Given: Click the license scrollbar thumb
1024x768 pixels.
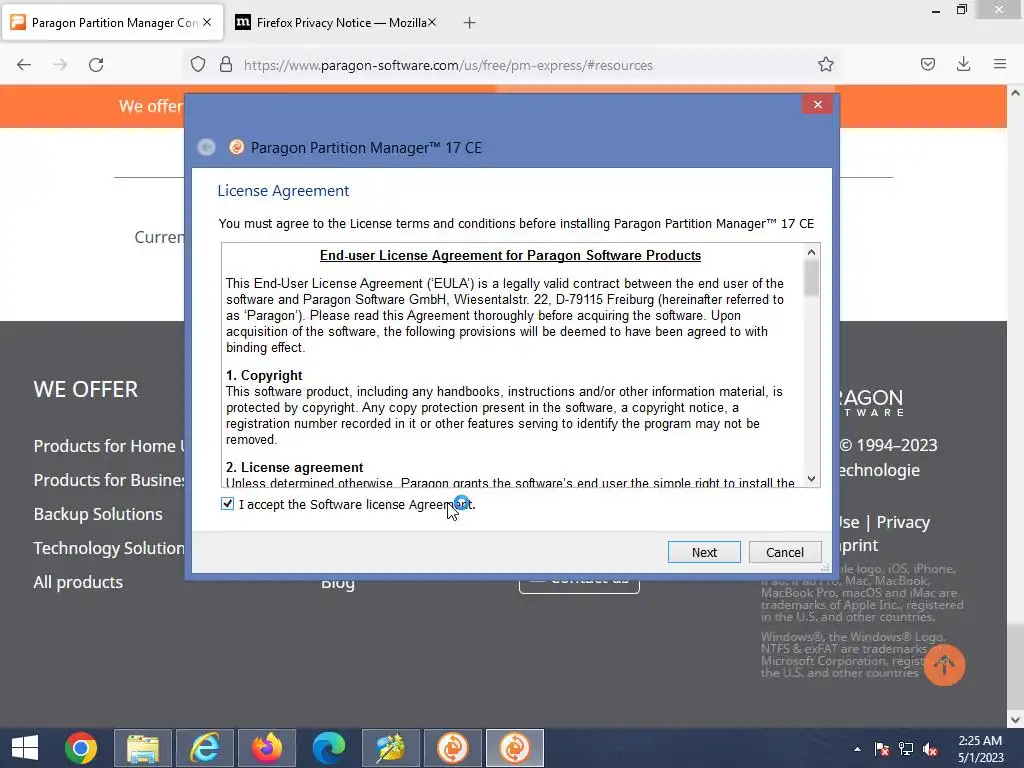Looking at the screenshot, I should [811, 278].
